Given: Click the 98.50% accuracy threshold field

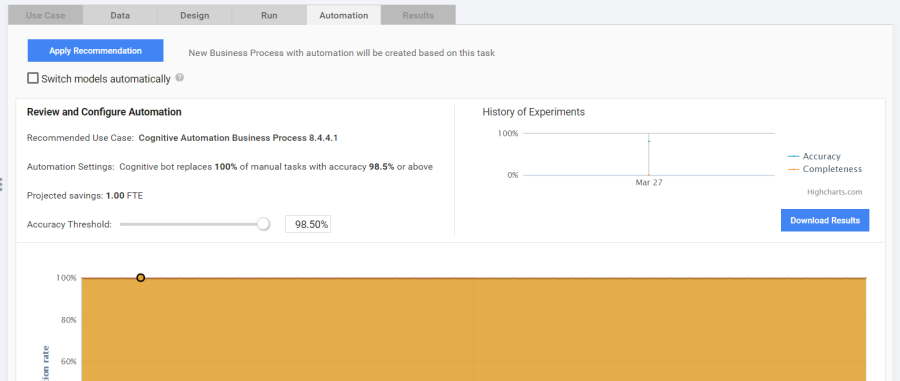Looking at the screenshot, I should [308, 224].
